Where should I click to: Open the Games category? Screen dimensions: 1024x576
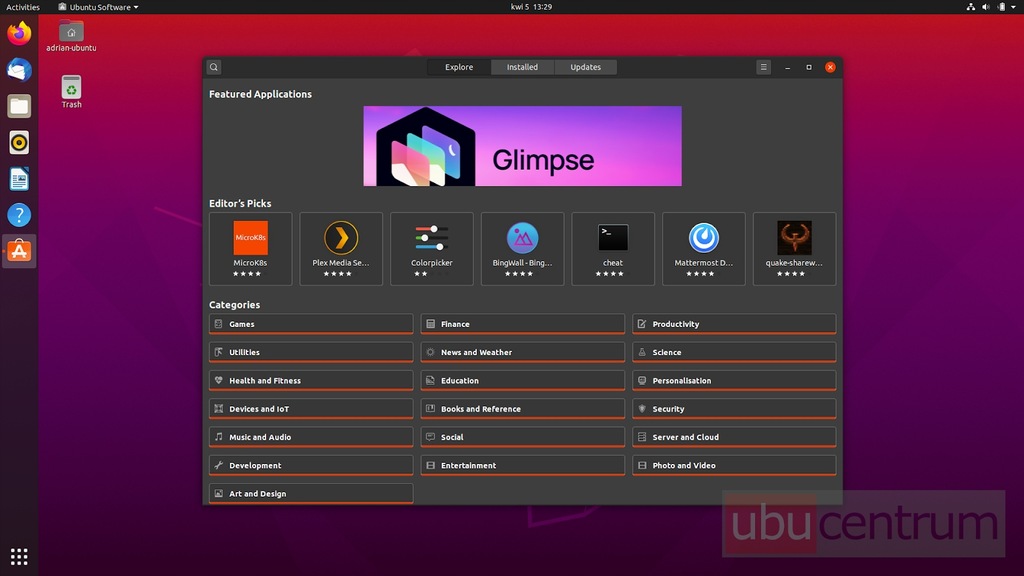311,324
